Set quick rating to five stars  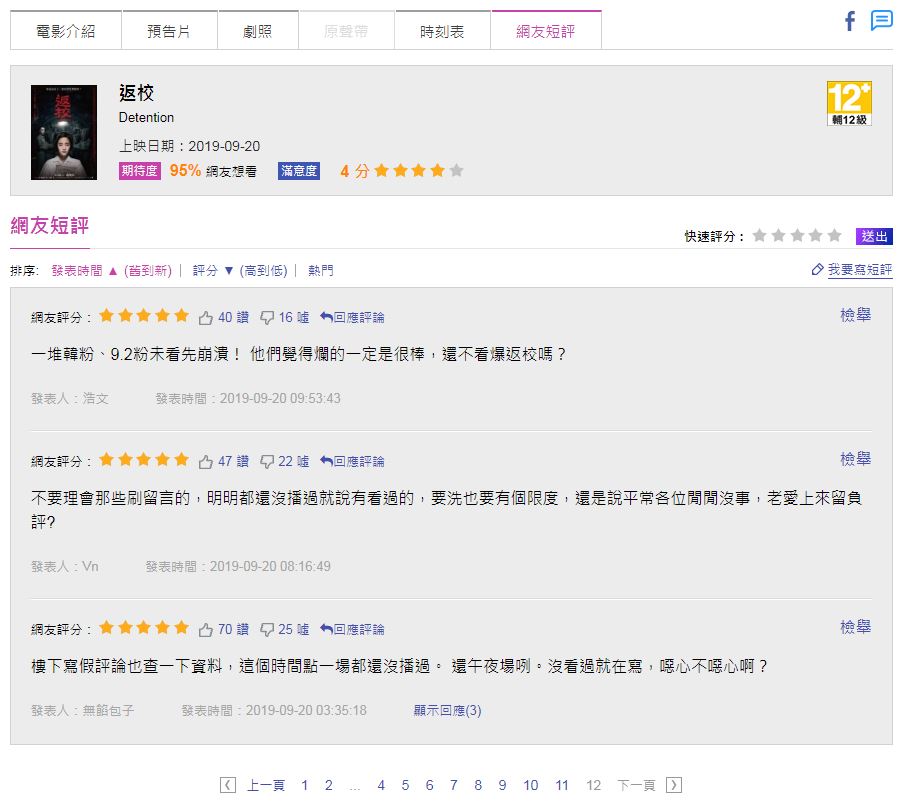pyautogui.click(x=834, y=235)
